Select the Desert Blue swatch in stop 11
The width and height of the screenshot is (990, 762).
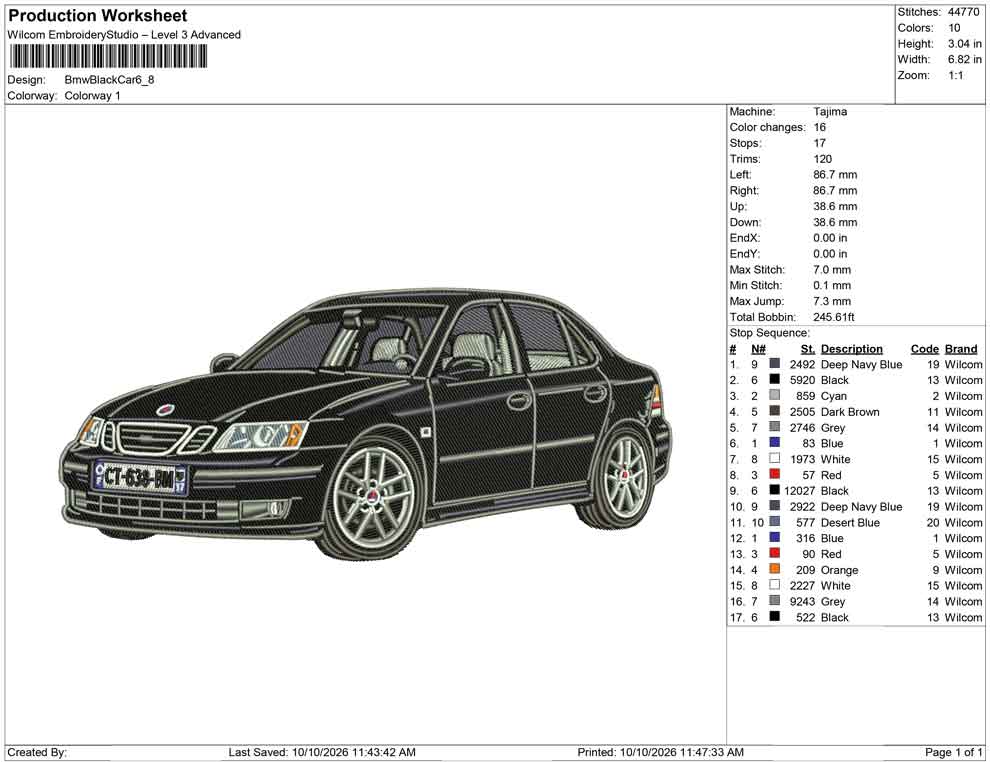774,521
